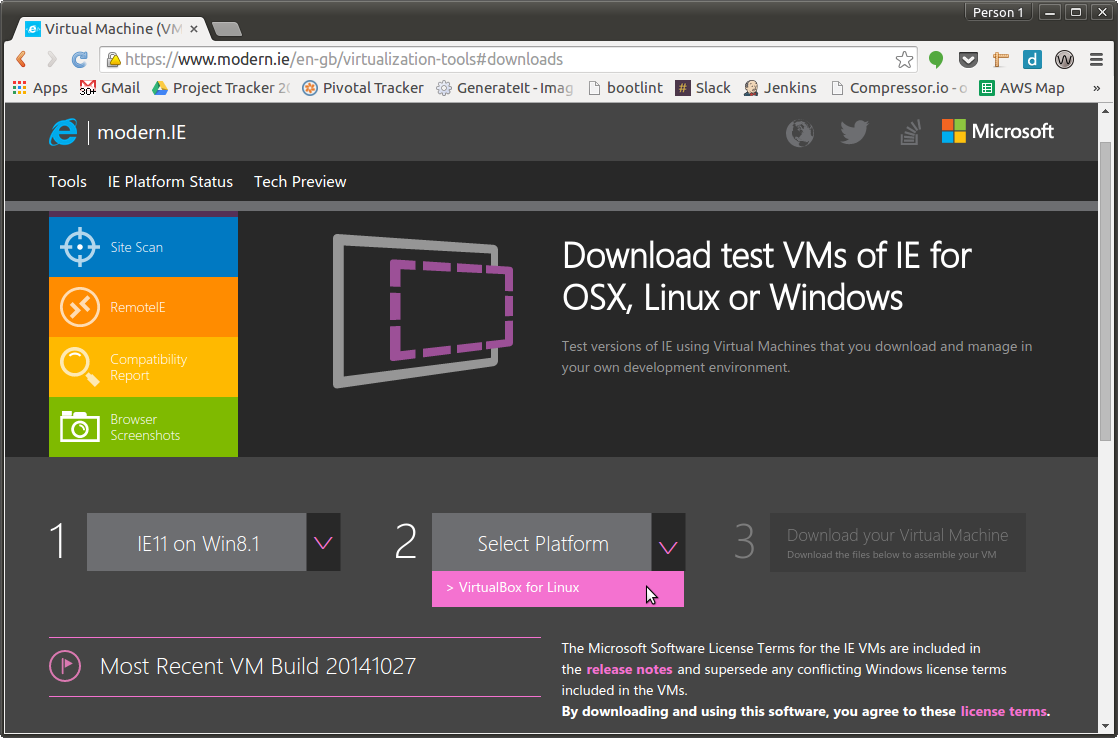
Task: Open the Twitter bird icon
Action: pyautogui.click(x=854, y=132)
